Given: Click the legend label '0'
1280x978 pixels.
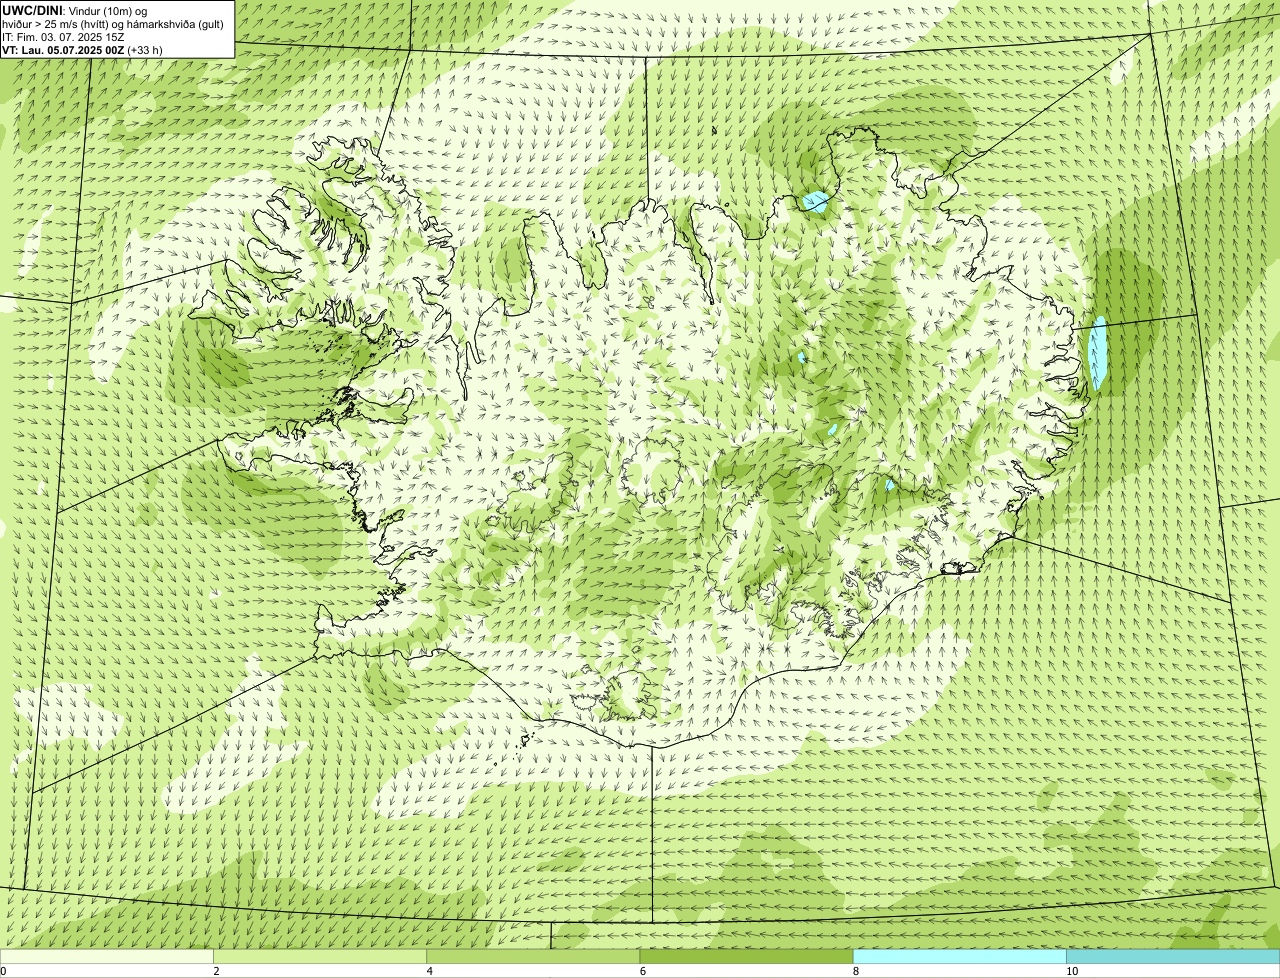Looking at the screenshot, I should pyautogui.click(x=3, y=971).
